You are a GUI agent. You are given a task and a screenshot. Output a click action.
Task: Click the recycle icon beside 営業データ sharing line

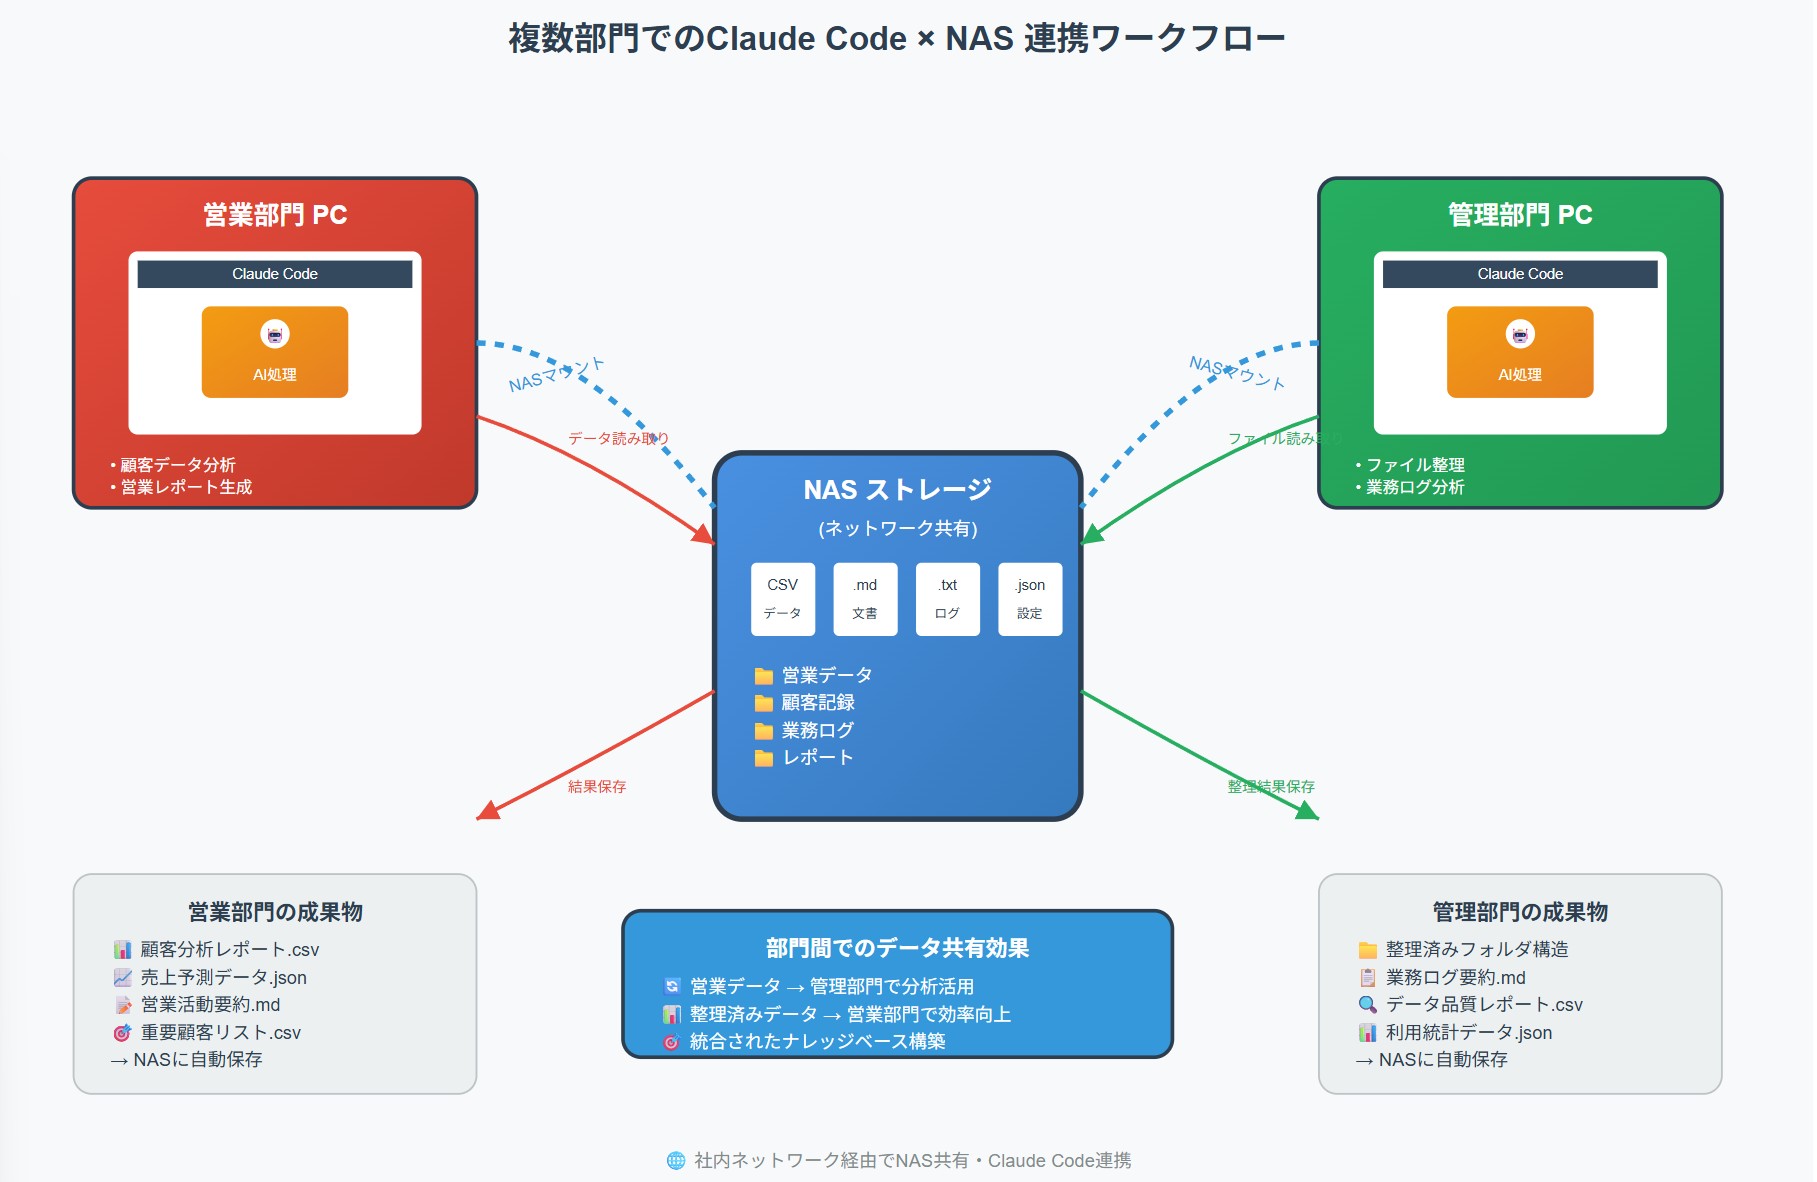click(671, 986)
